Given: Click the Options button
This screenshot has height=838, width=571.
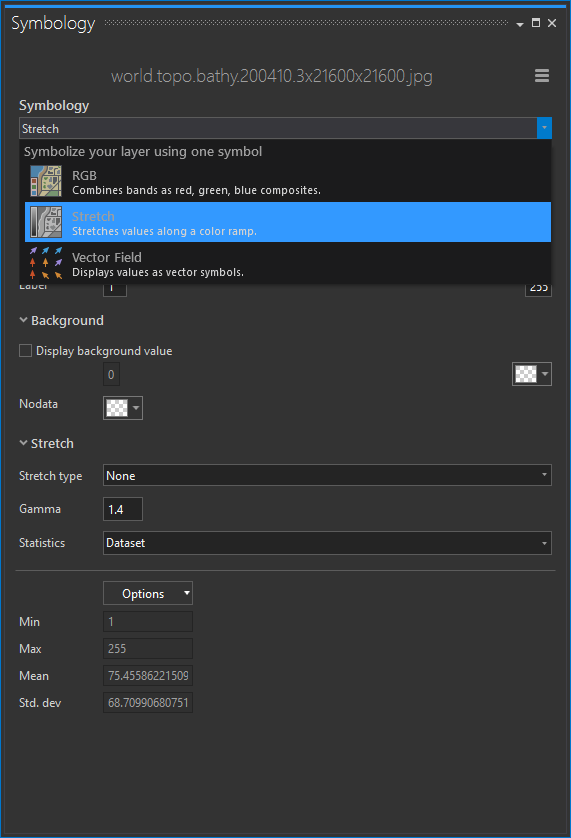Looking at the screenshot, I should point(148,593).
